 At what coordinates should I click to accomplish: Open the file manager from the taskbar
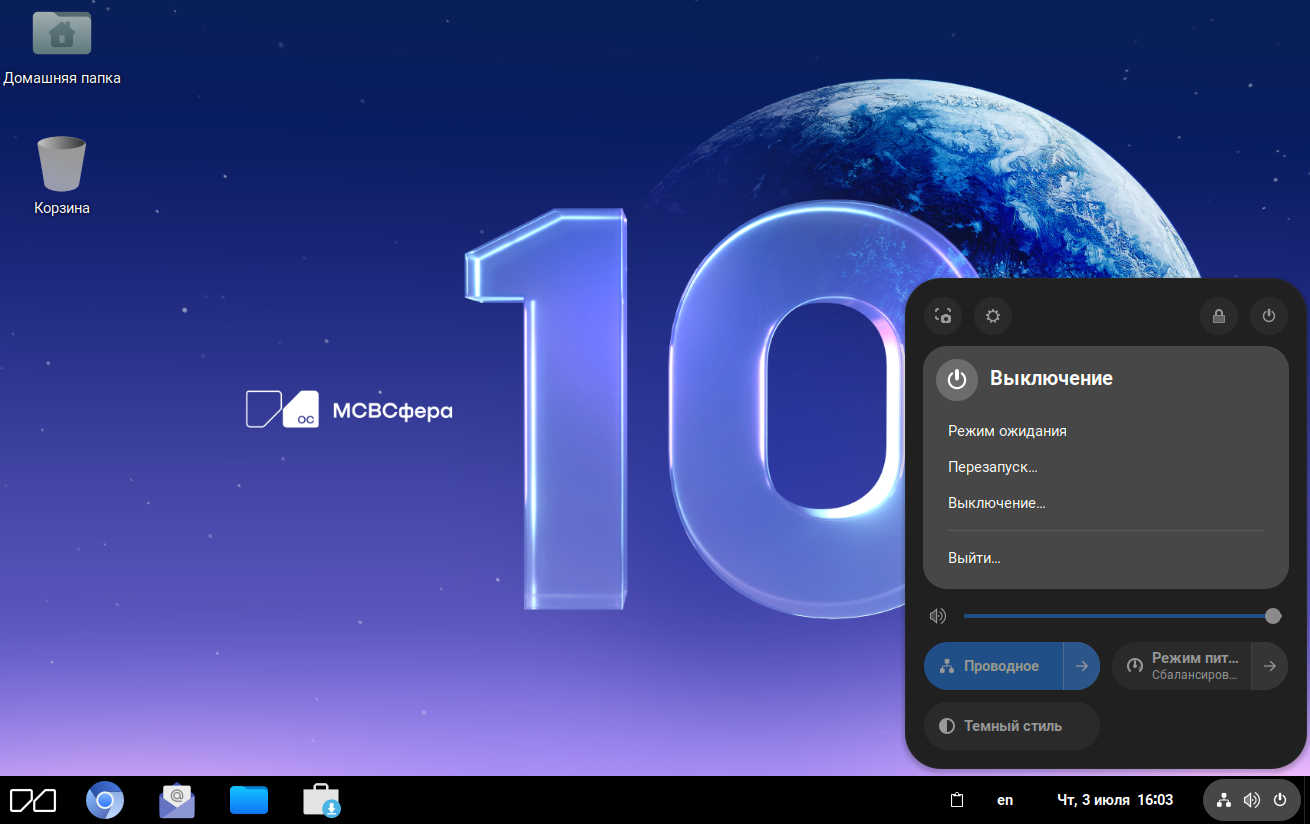tap(249, 800)
